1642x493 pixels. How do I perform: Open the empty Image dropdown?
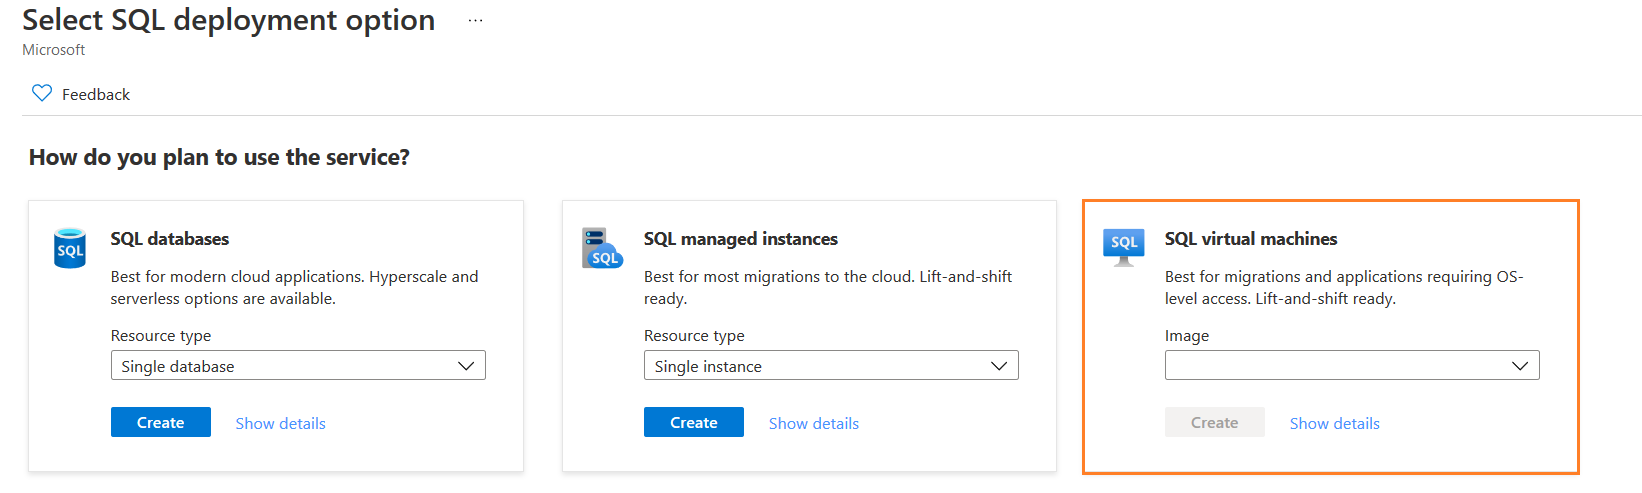(1352, 366)
